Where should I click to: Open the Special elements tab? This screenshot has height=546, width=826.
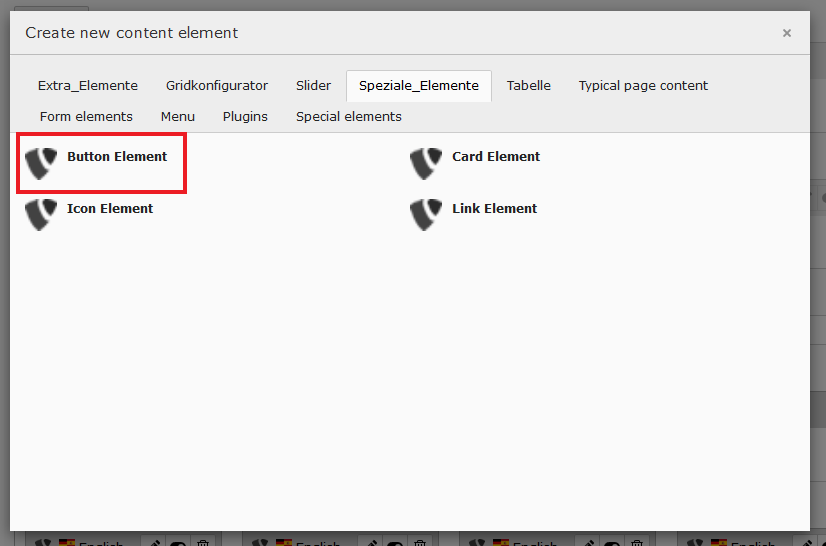pos(349,116)
